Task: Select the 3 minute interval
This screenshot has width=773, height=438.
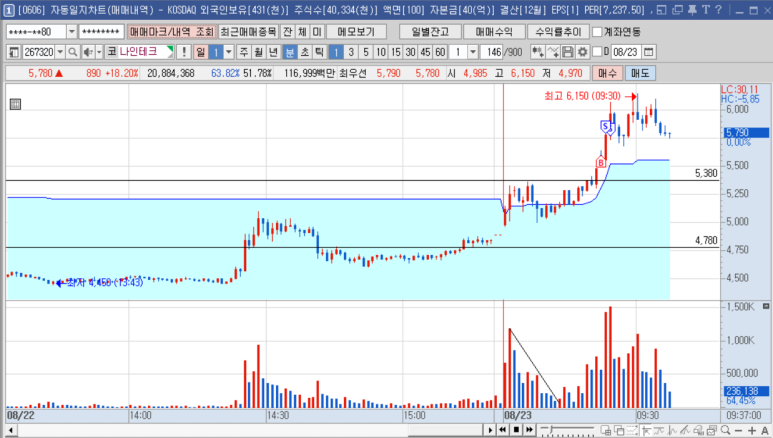Action: (x=351, y=52)
